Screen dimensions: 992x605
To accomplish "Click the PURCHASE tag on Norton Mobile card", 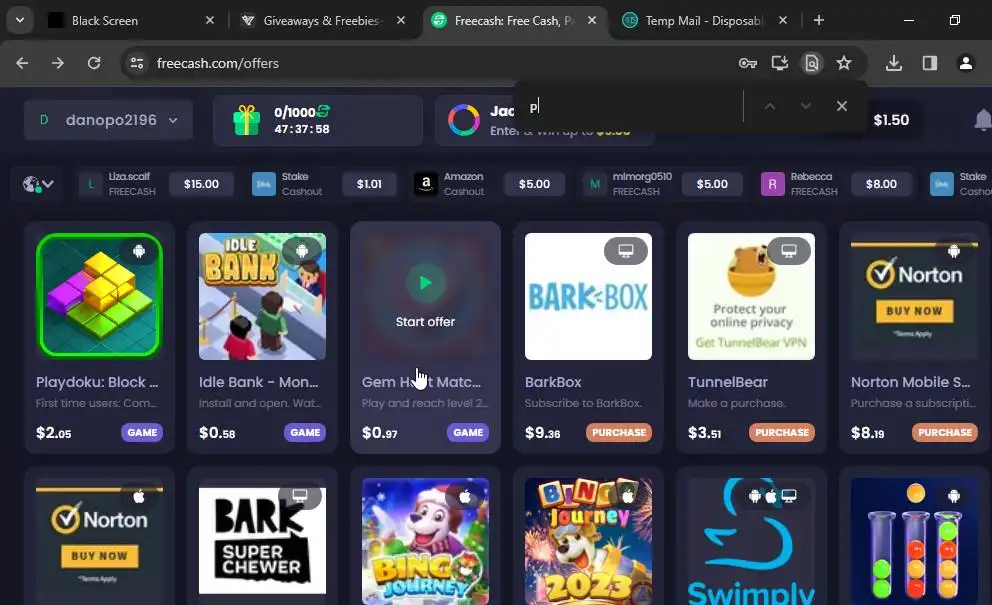I will click(945, 432).
